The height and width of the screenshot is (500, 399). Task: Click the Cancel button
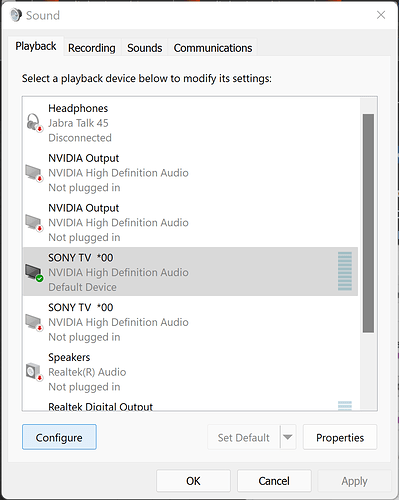(x=274, y=481)
